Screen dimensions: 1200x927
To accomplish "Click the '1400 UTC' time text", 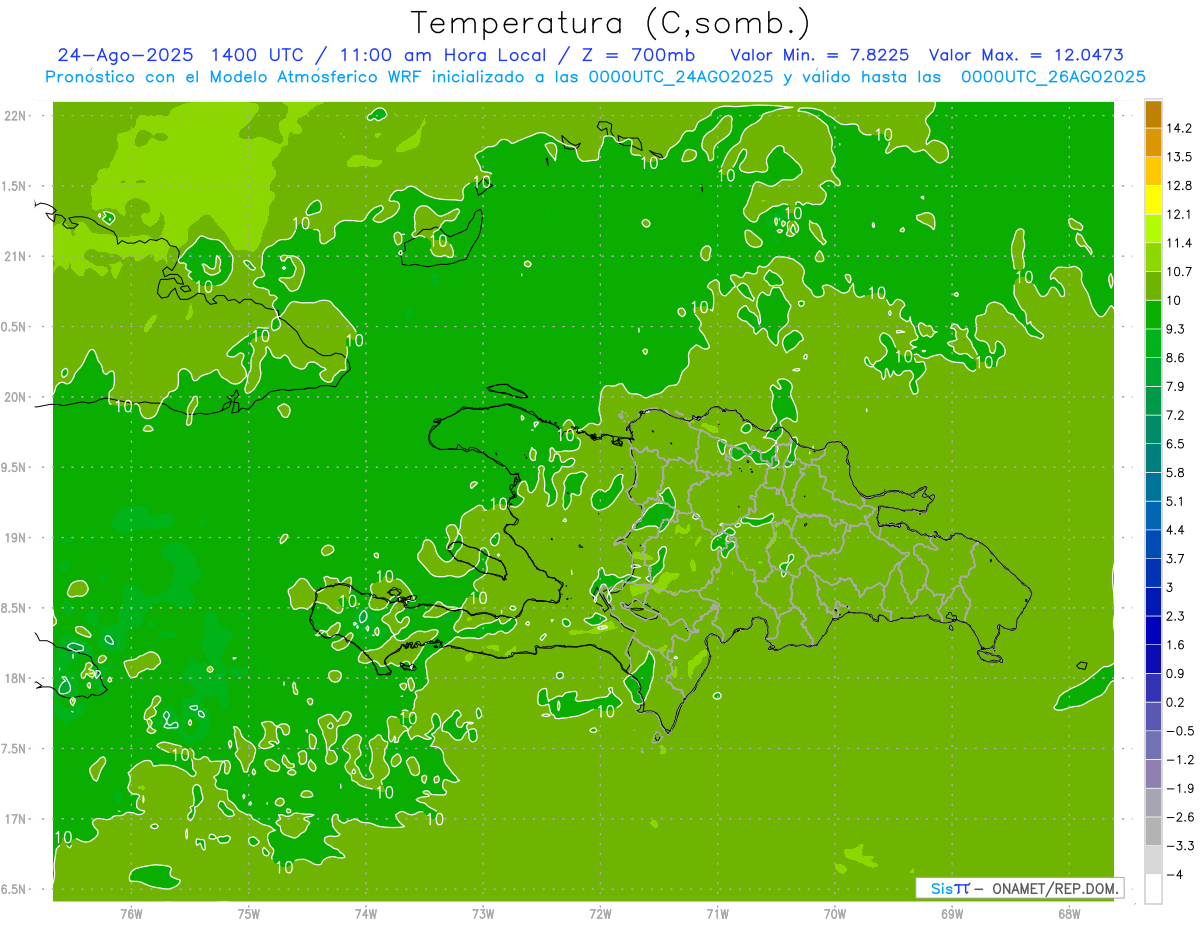I will (256, 55).
